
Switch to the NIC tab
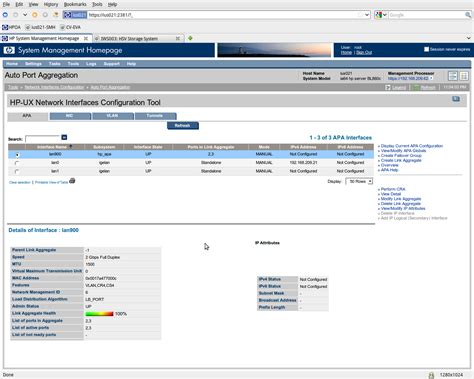coord(70,116)
